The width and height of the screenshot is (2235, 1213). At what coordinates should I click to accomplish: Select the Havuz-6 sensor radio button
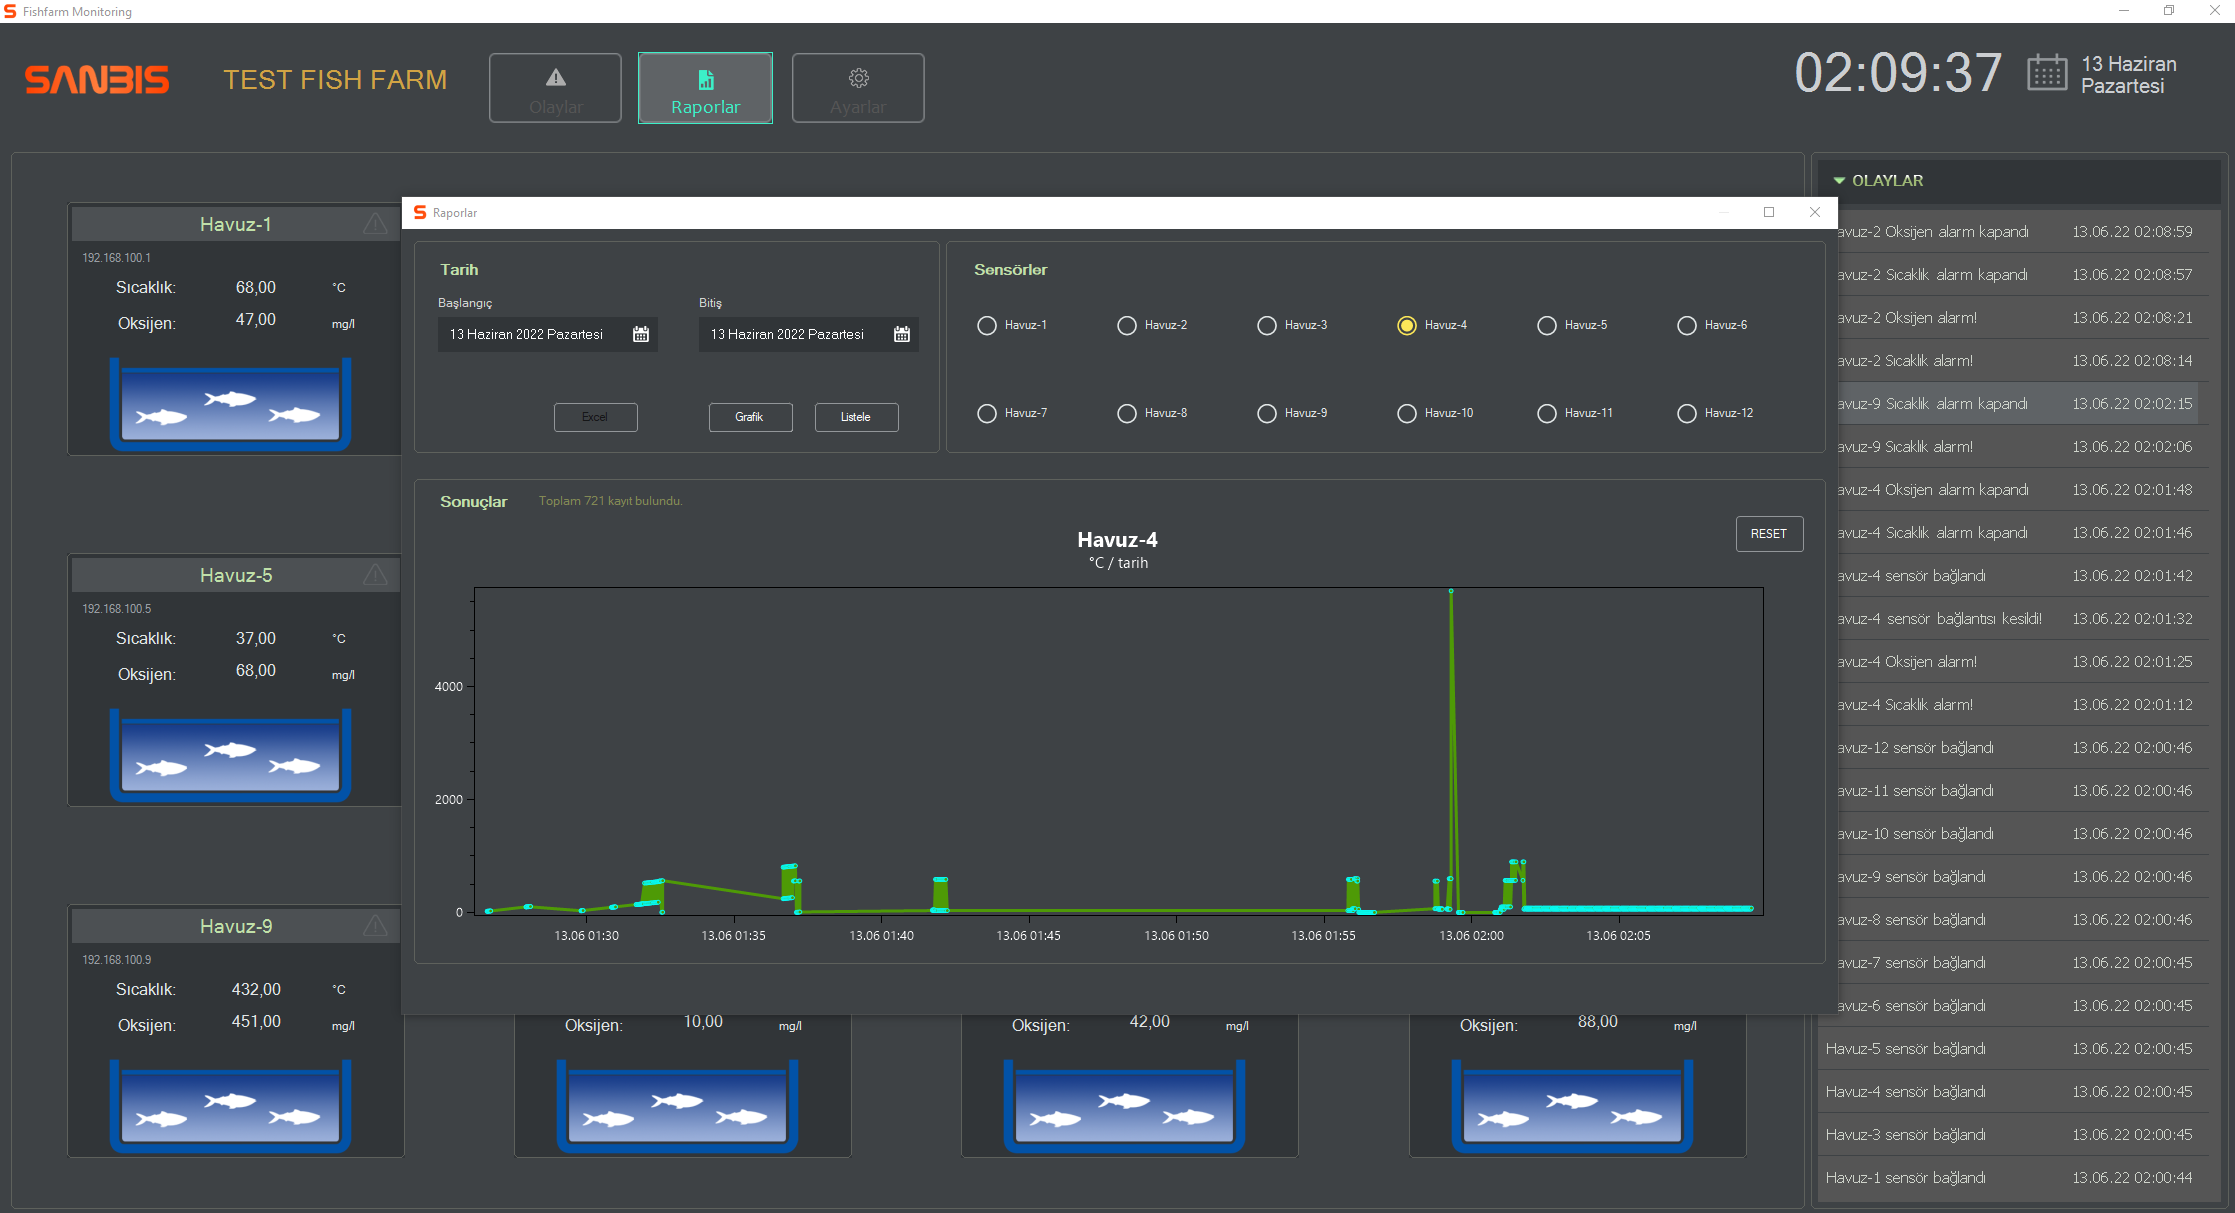point(1687,325)
